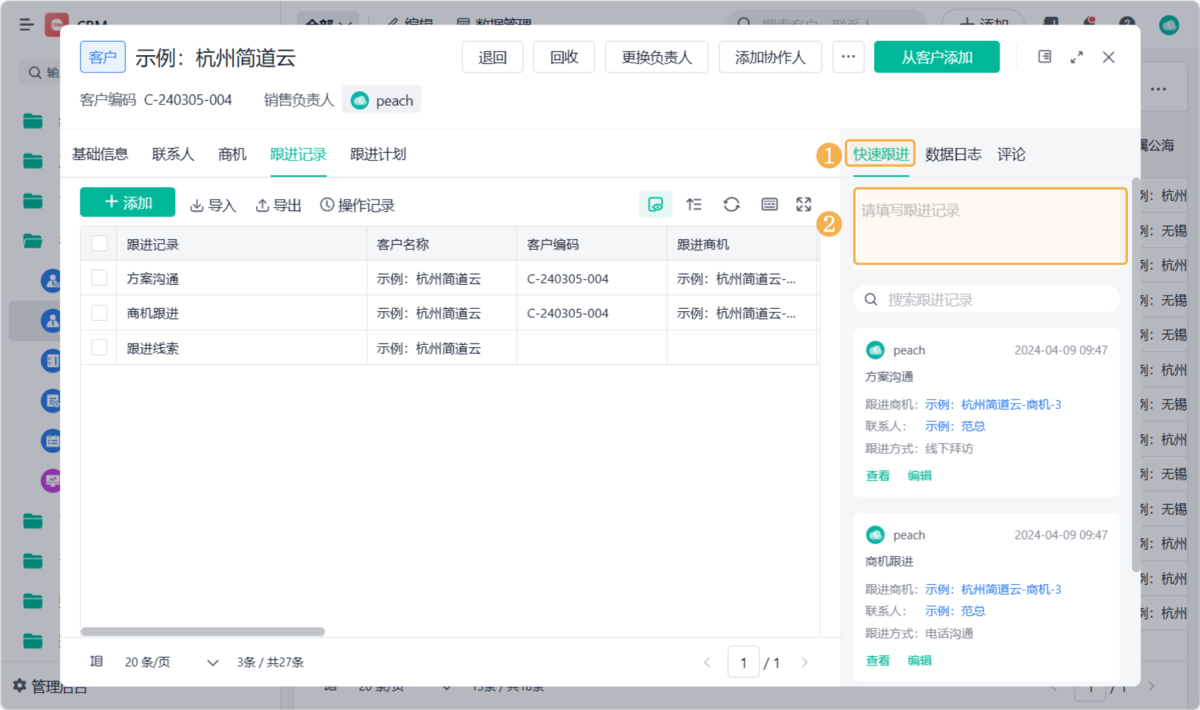This screenshot has width=1200, height=710.
Task: Click 查看 on the 方案沟通 card
Action: pyautogui.click(x=878, y=476)
